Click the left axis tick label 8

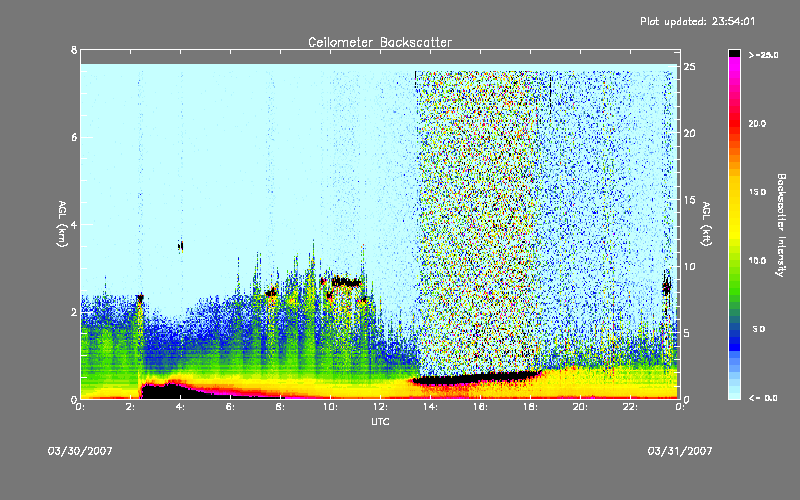coord(74,50)
